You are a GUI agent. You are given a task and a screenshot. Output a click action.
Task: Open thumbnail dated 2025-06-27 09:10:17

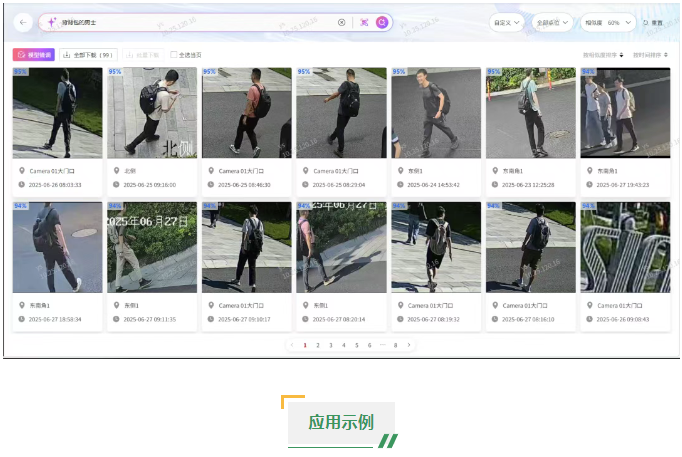point(247,247)
